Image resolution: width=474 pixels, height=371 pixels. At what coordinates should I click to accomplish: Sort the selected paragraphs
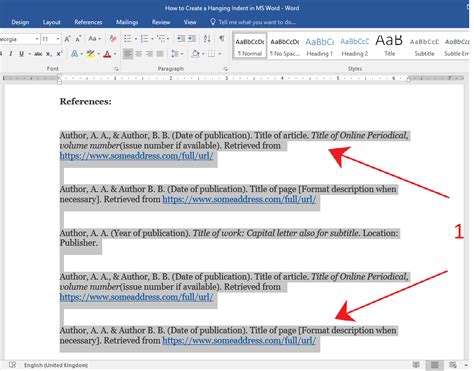(x=207, y=39)
